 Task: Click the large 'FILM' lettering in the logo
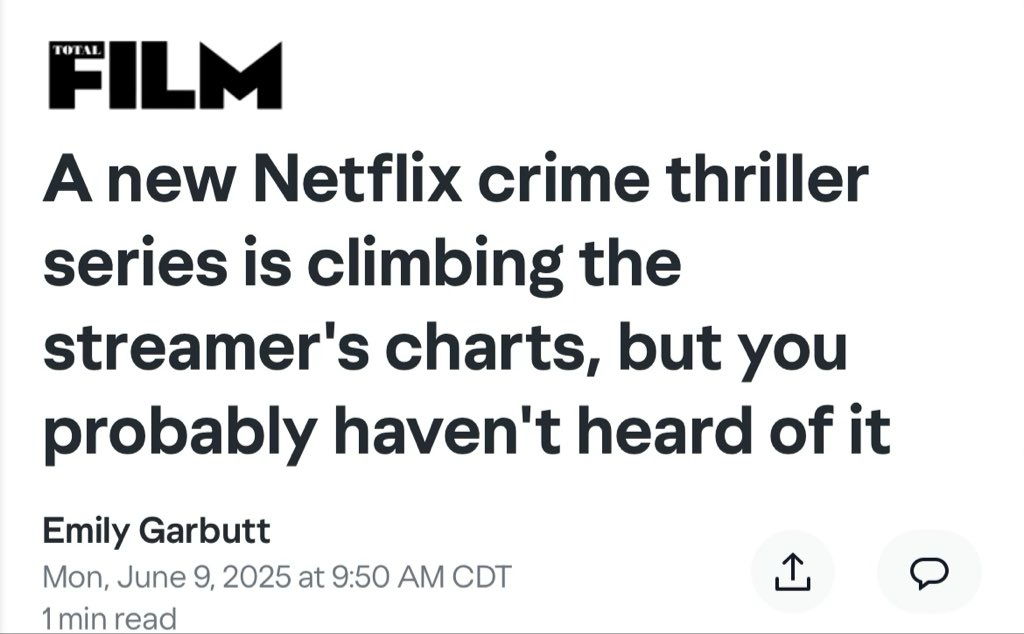pyautogui.click(x=180, y=78)
